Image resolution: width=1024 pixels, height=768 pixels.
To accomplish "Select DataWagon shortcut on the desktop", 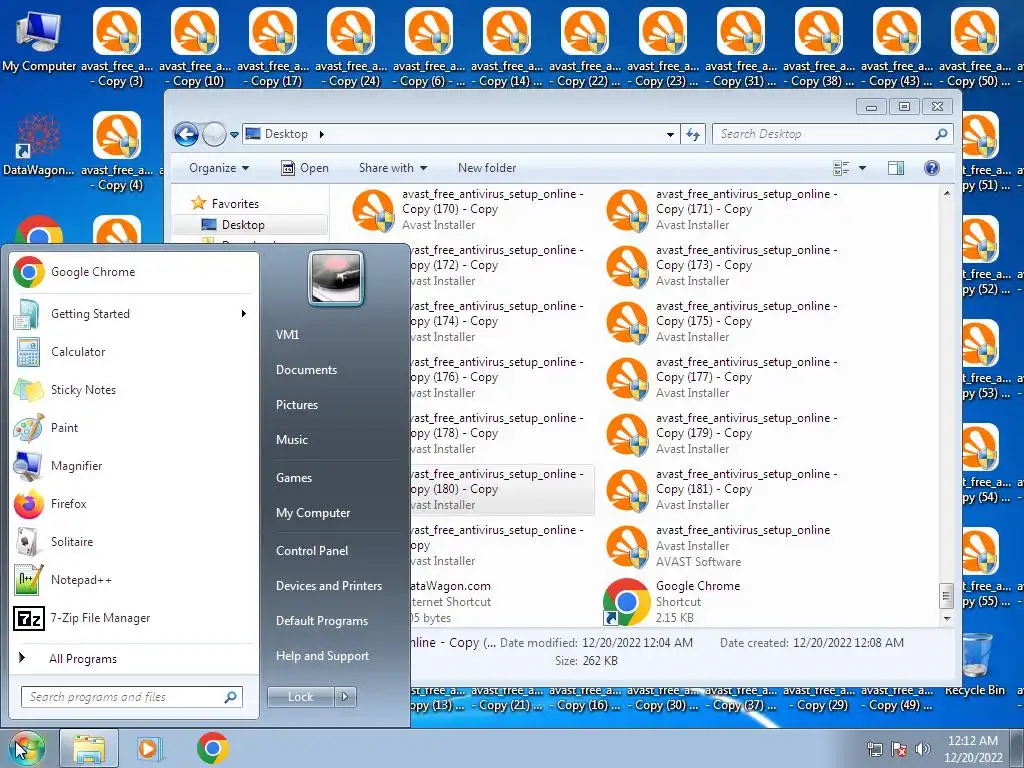I will (x=38, y=145).
